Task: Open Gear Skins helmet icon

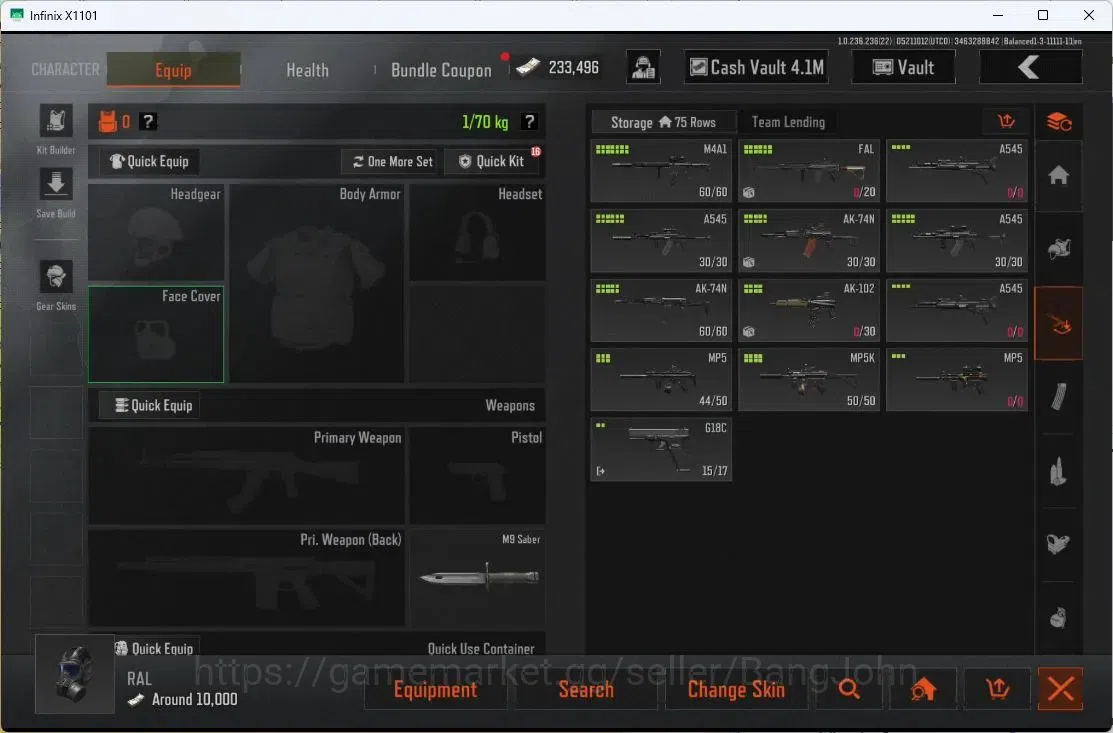Action: click(55, 277)
